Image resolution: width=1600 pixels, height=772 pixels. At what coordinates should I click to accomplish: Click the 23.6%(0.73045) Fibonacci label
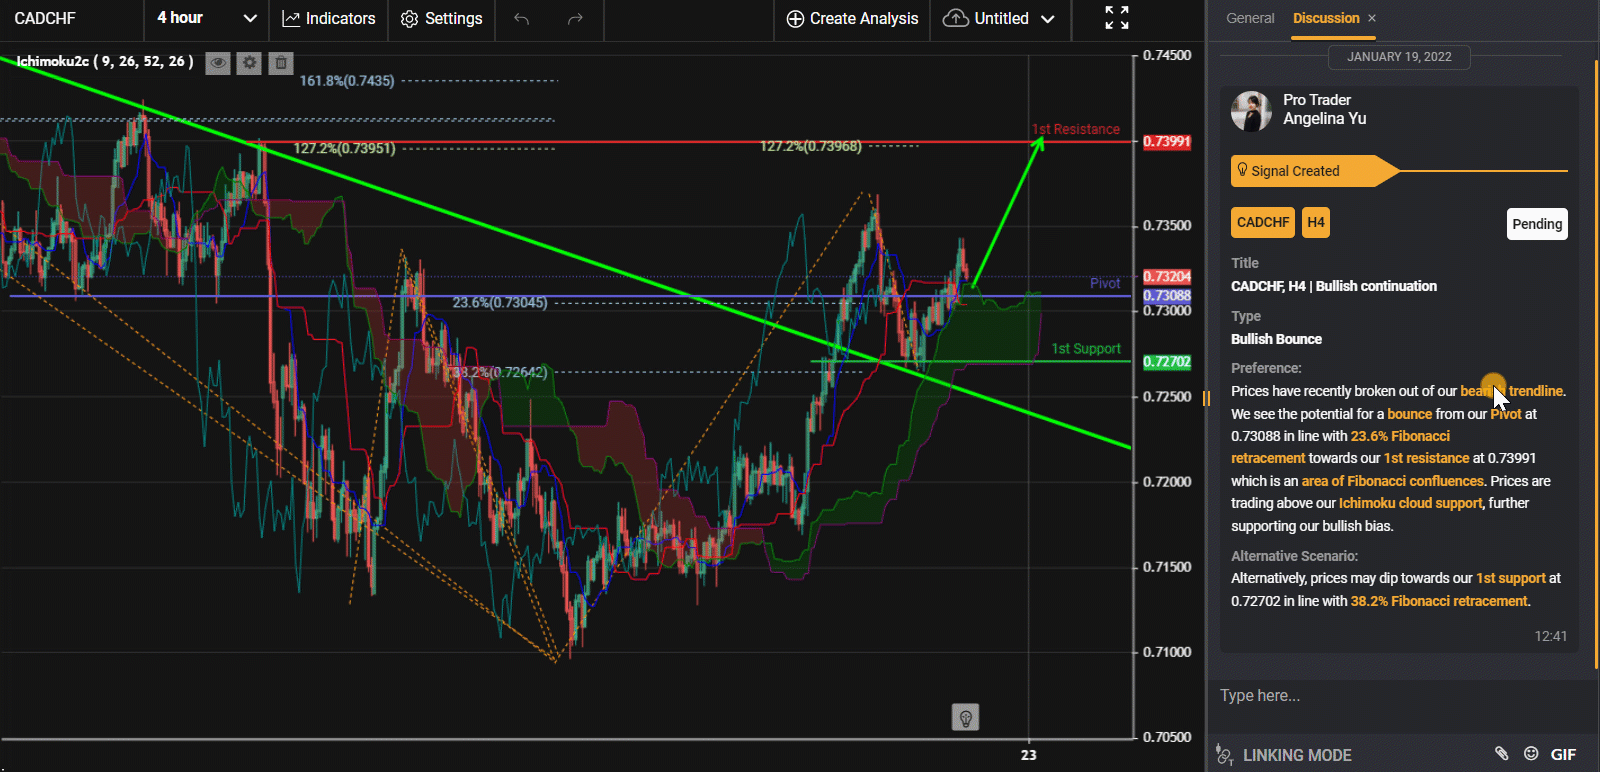click(x=500, y=302)
